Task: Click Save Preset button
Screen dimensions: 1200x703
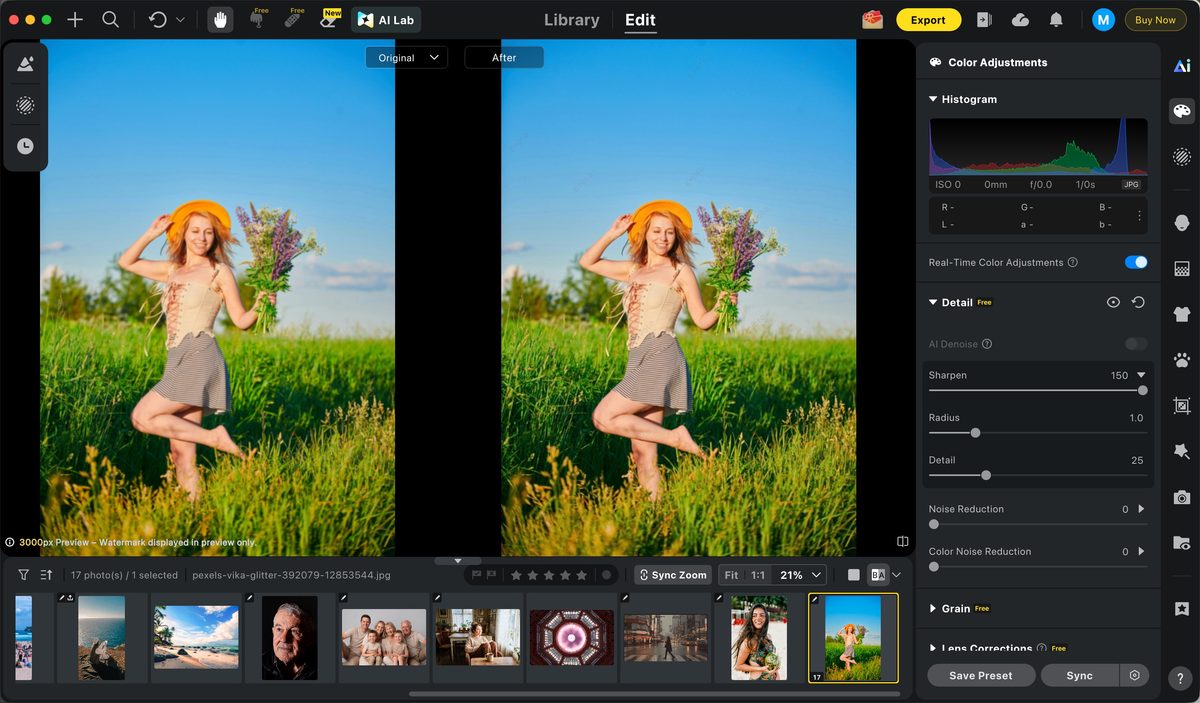Action: click(981, 675)
